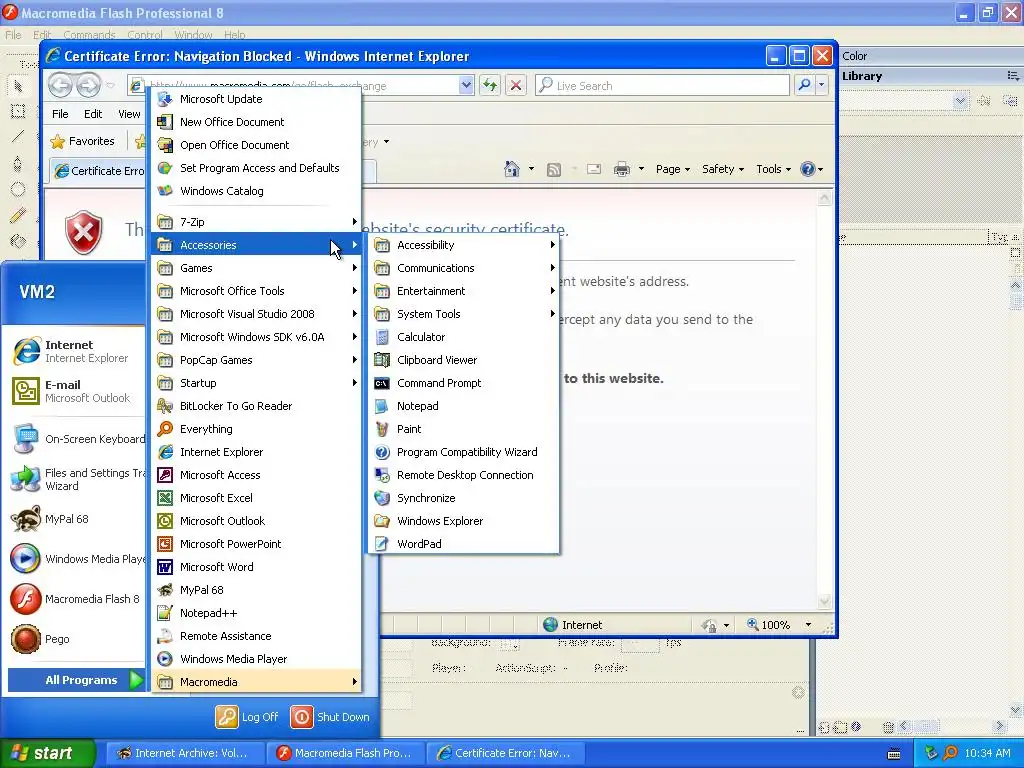Select Certificate Error tab in IE
This screenshot has height=768, width=1024.
(x=99, y=170)
